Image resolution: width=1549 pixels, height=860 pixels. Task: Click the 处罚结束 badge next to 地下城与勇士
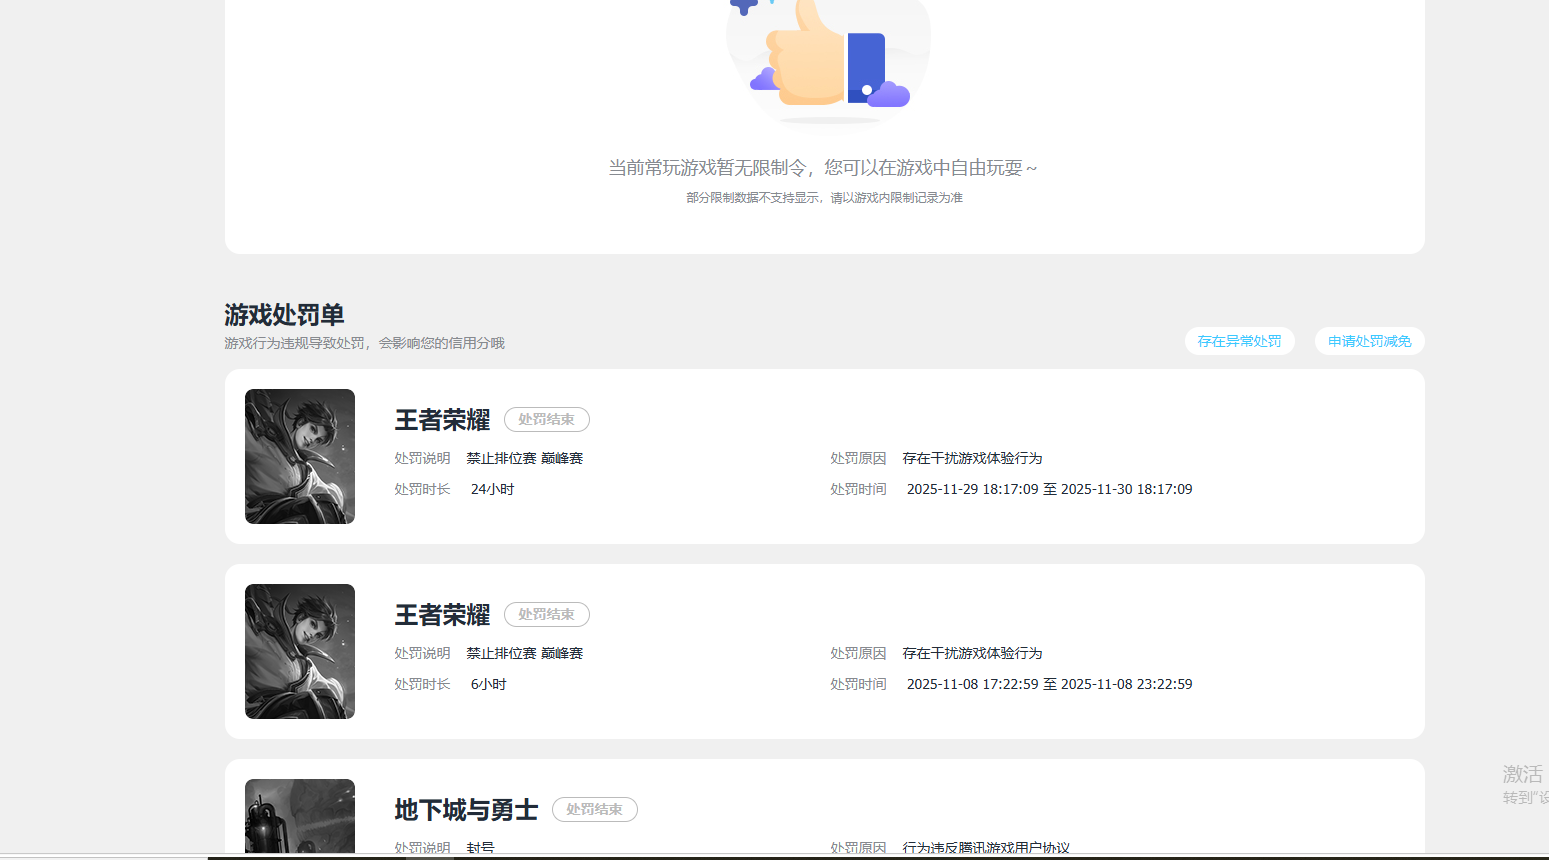(595, 809)
